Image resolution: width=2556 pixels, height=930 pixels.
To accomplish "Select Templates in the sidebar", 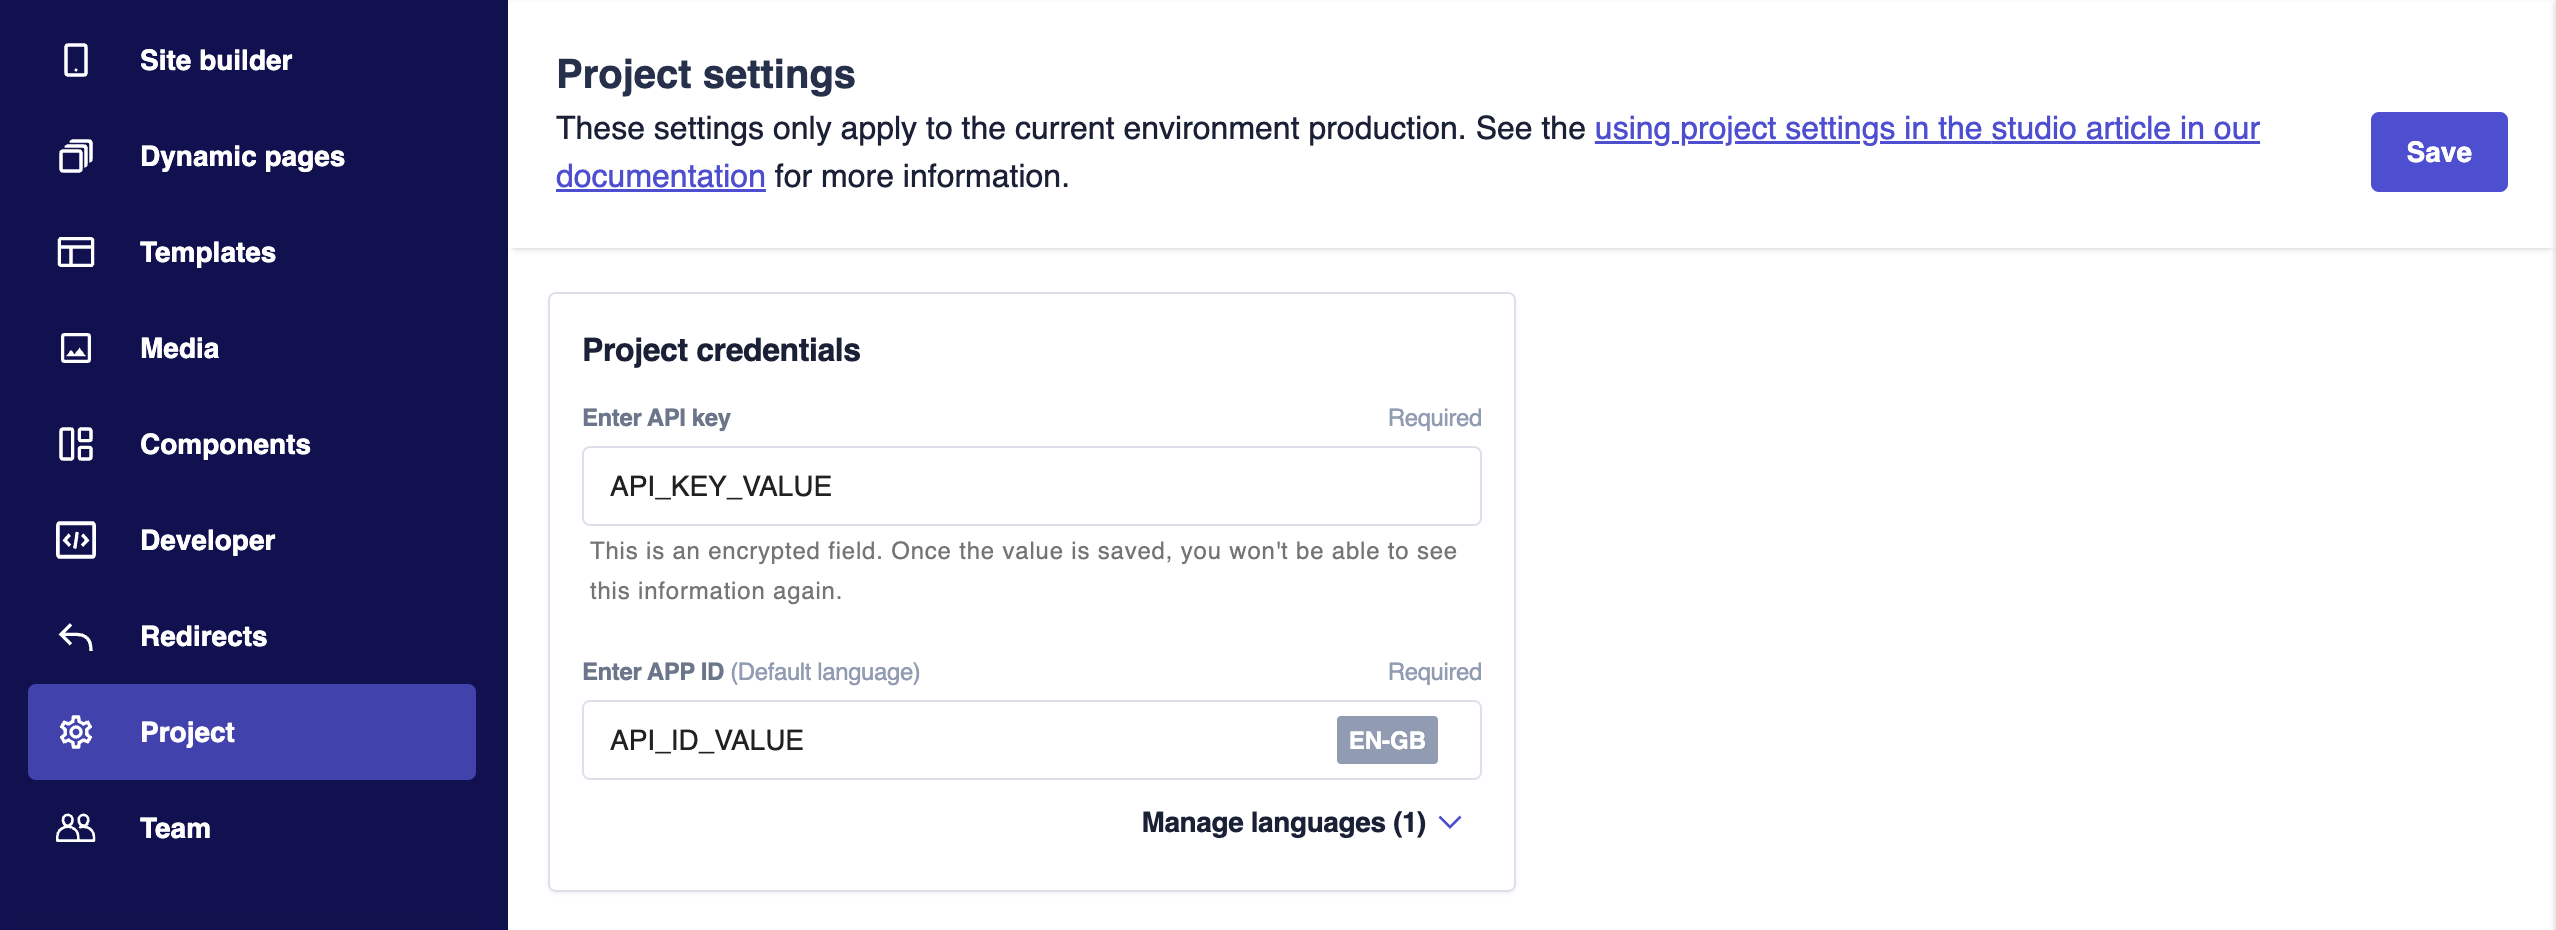I will 208,252.
